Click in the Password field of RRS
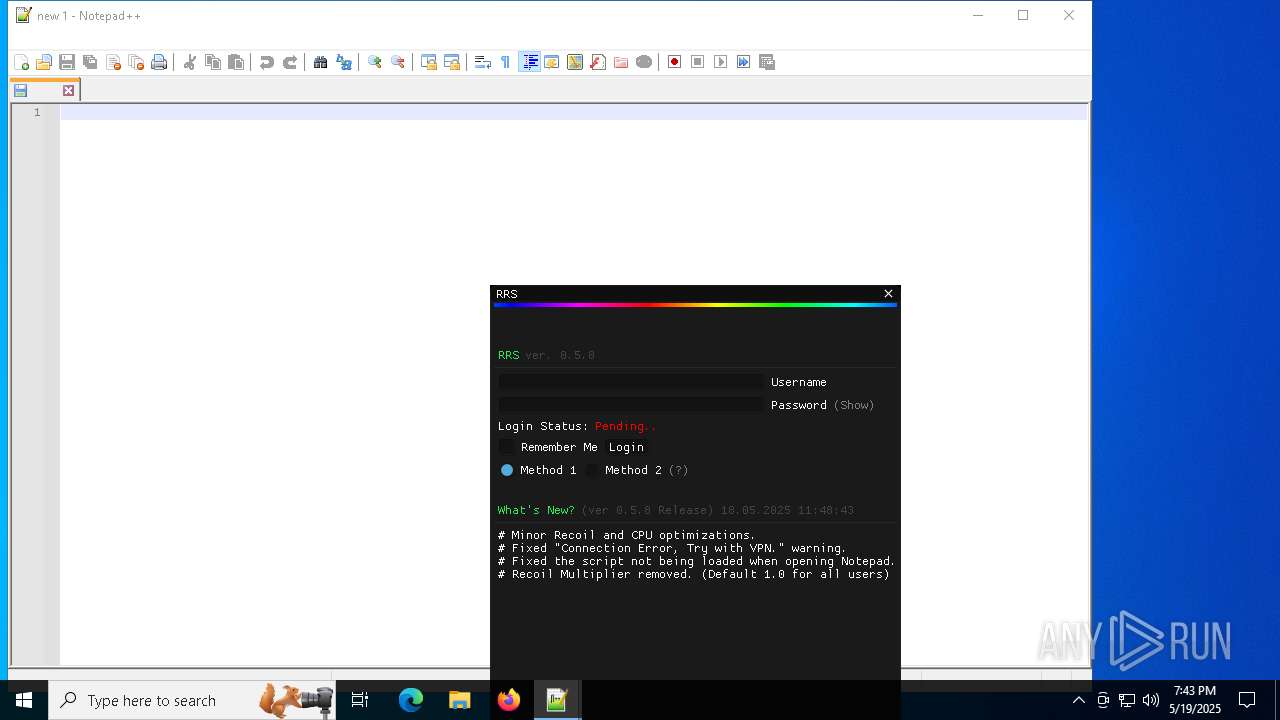 point(631,405)
